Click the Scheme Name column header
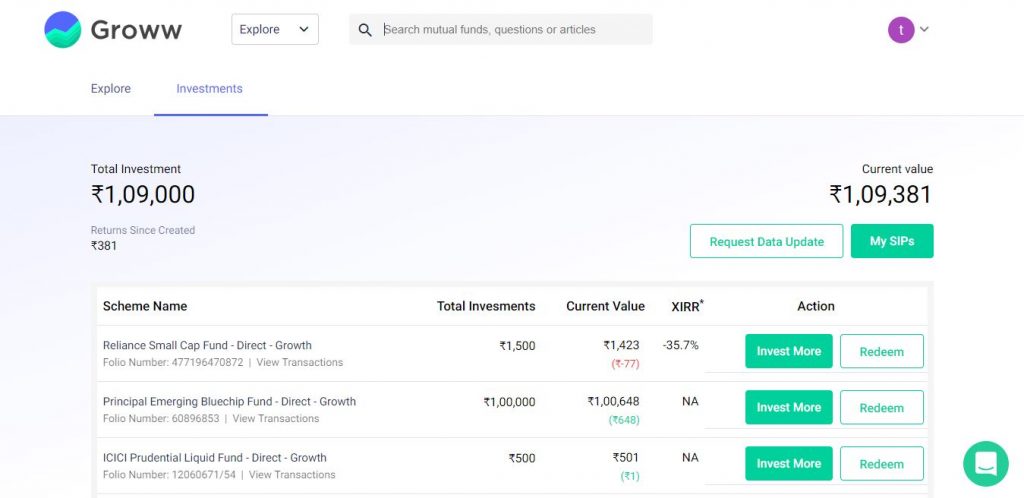Screen dimensions: 1024x498 click(x=145, y=306)
